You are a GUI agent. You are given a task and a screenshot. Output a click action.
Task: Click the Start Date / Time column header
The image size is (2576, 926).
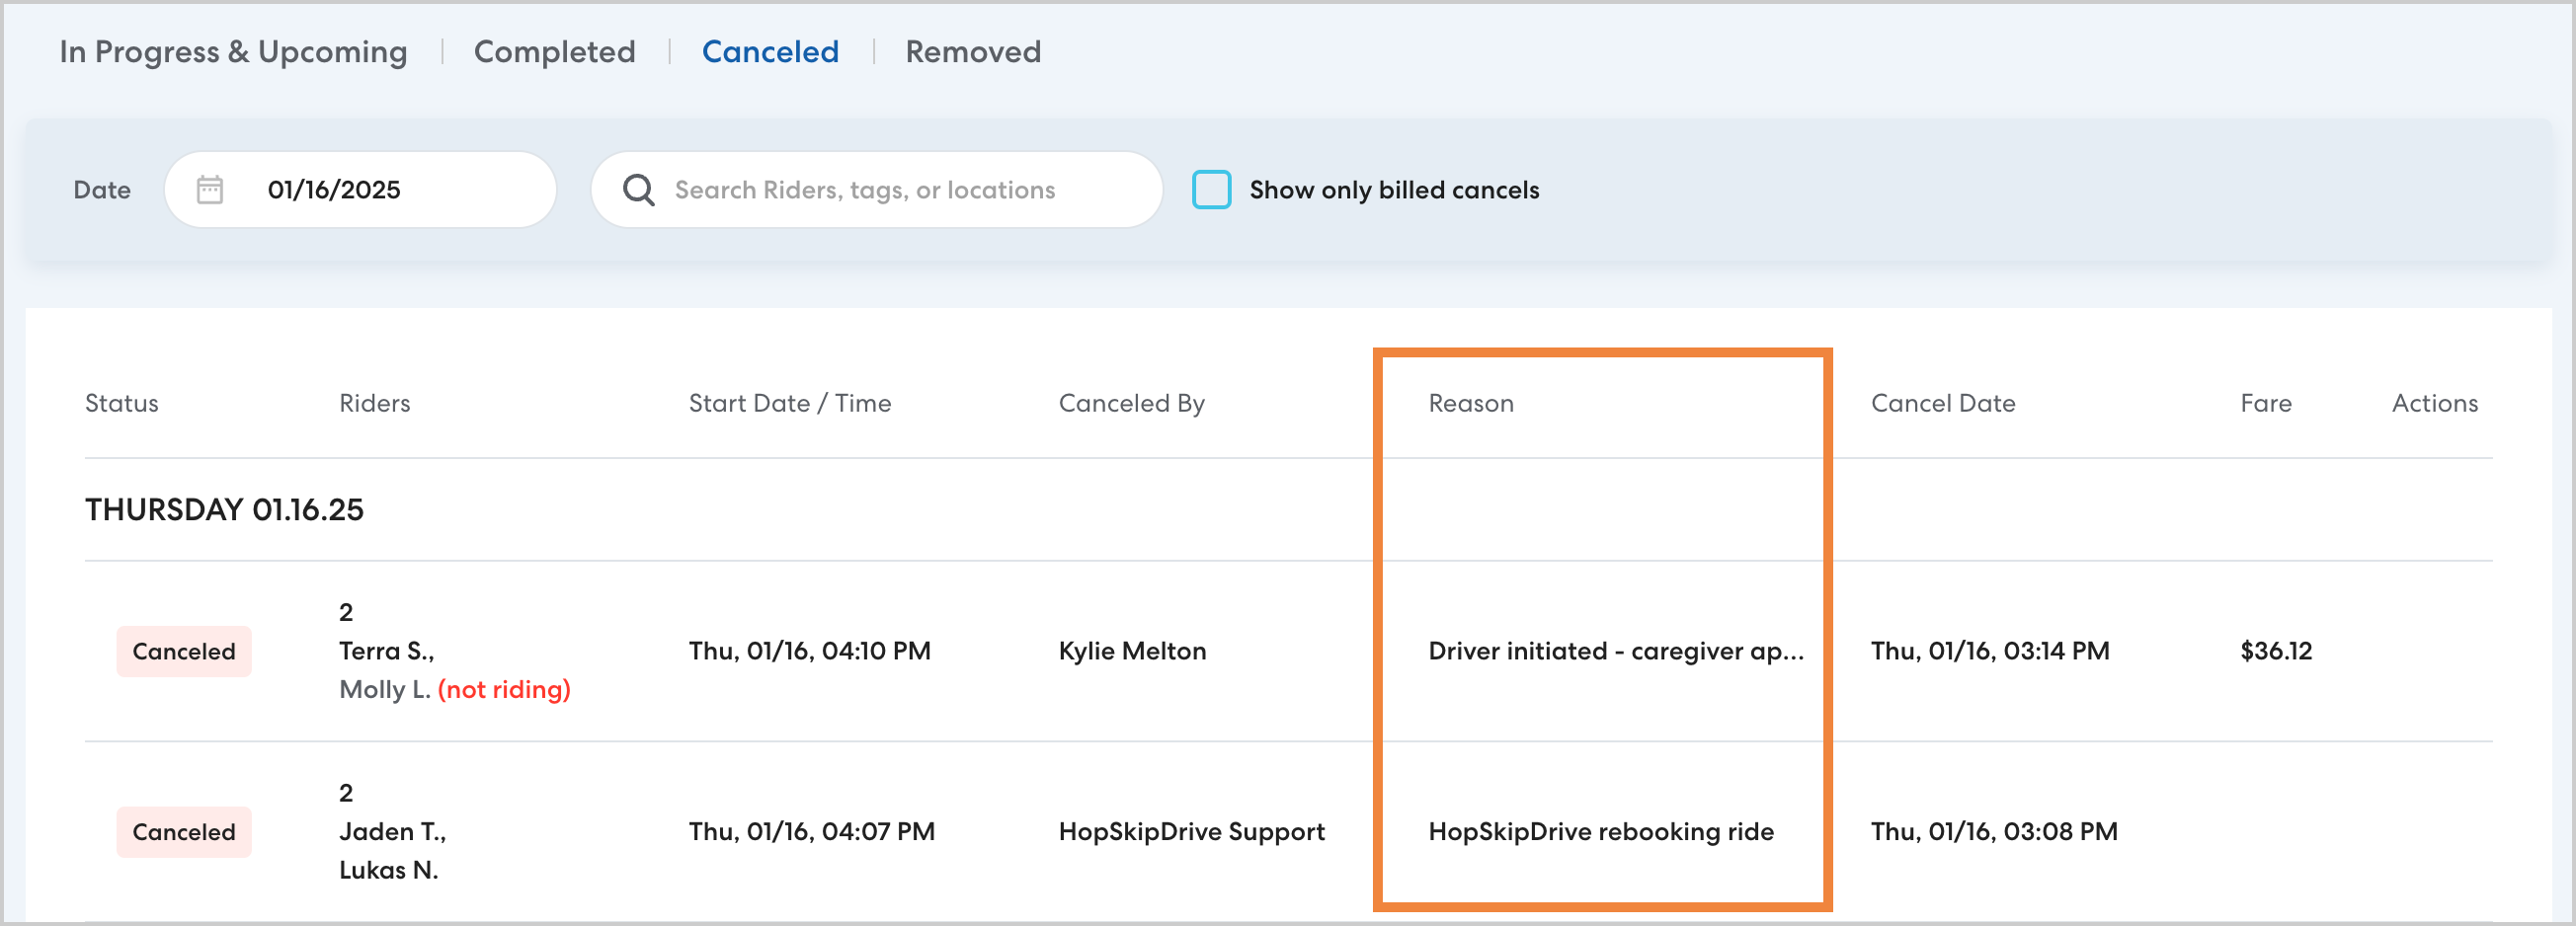point(789,403)
